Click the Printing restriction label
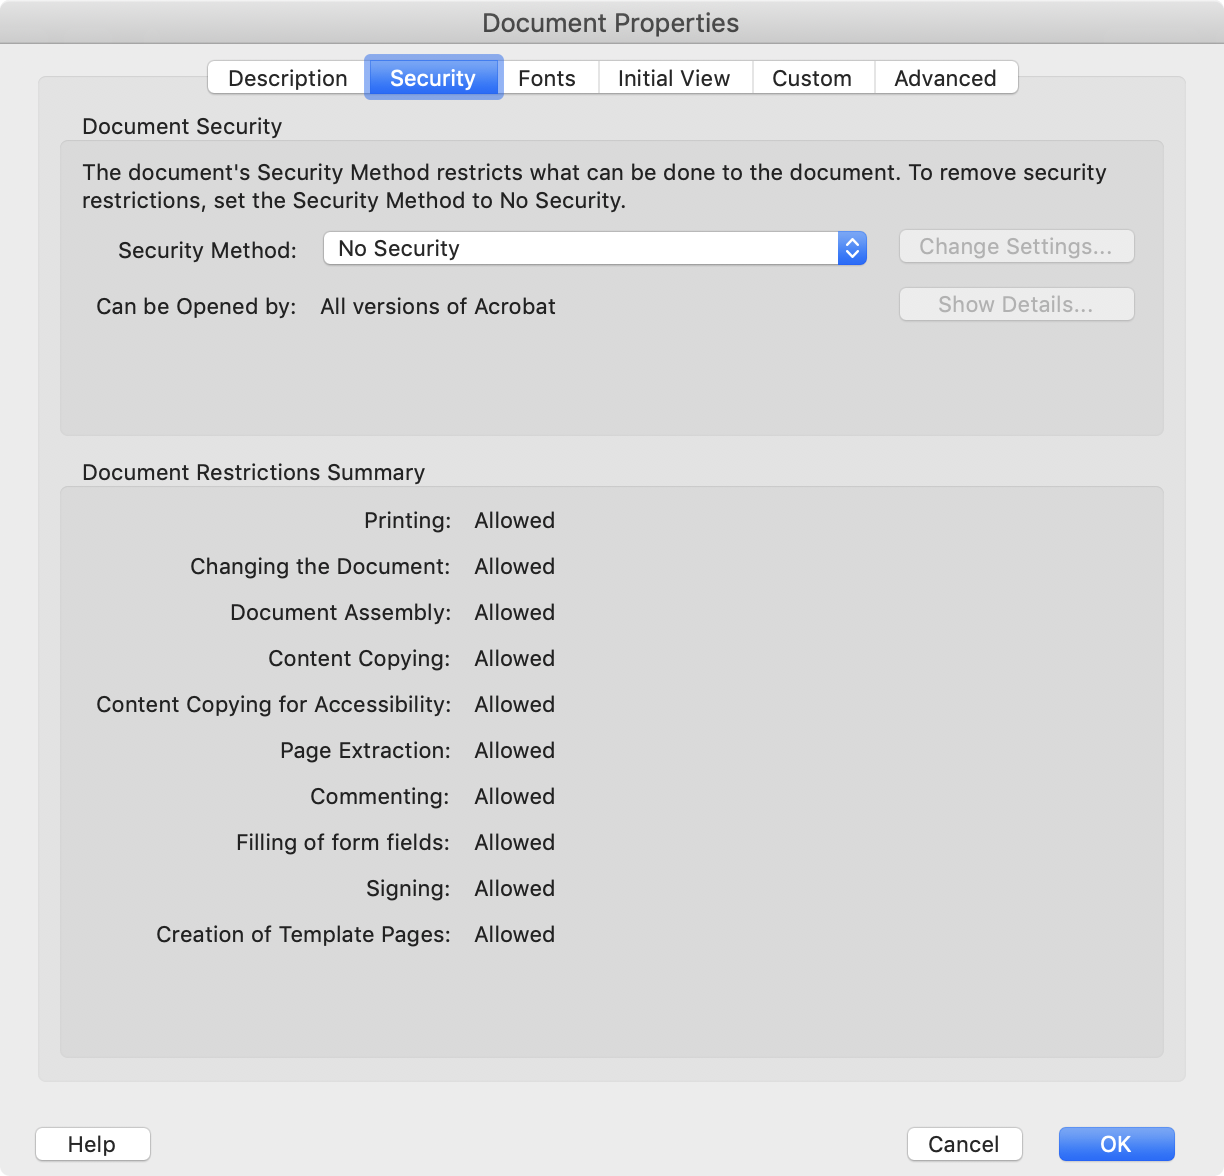This screenshot has width=1224, height=1176. (x=407, y=520)
